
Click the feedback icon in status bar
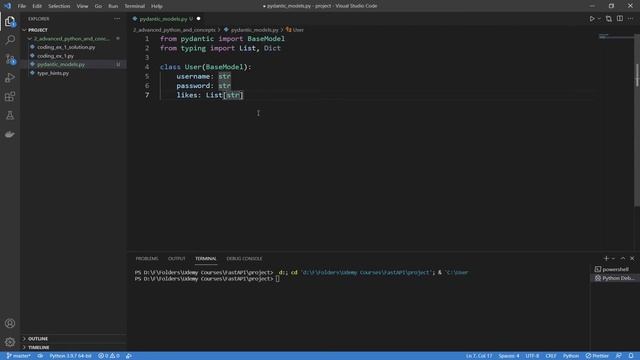pyautogui.click(x=619, y=356)
